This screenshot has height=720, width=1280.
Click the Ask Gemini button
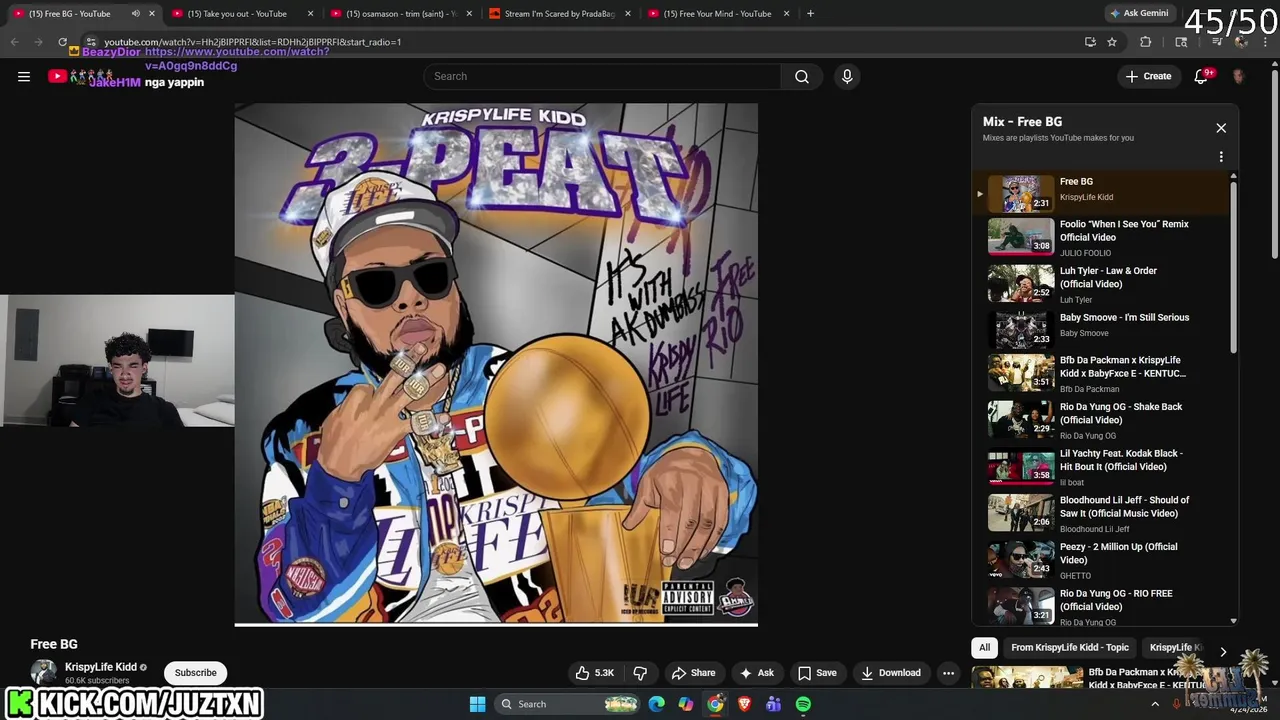[1139, 14]
